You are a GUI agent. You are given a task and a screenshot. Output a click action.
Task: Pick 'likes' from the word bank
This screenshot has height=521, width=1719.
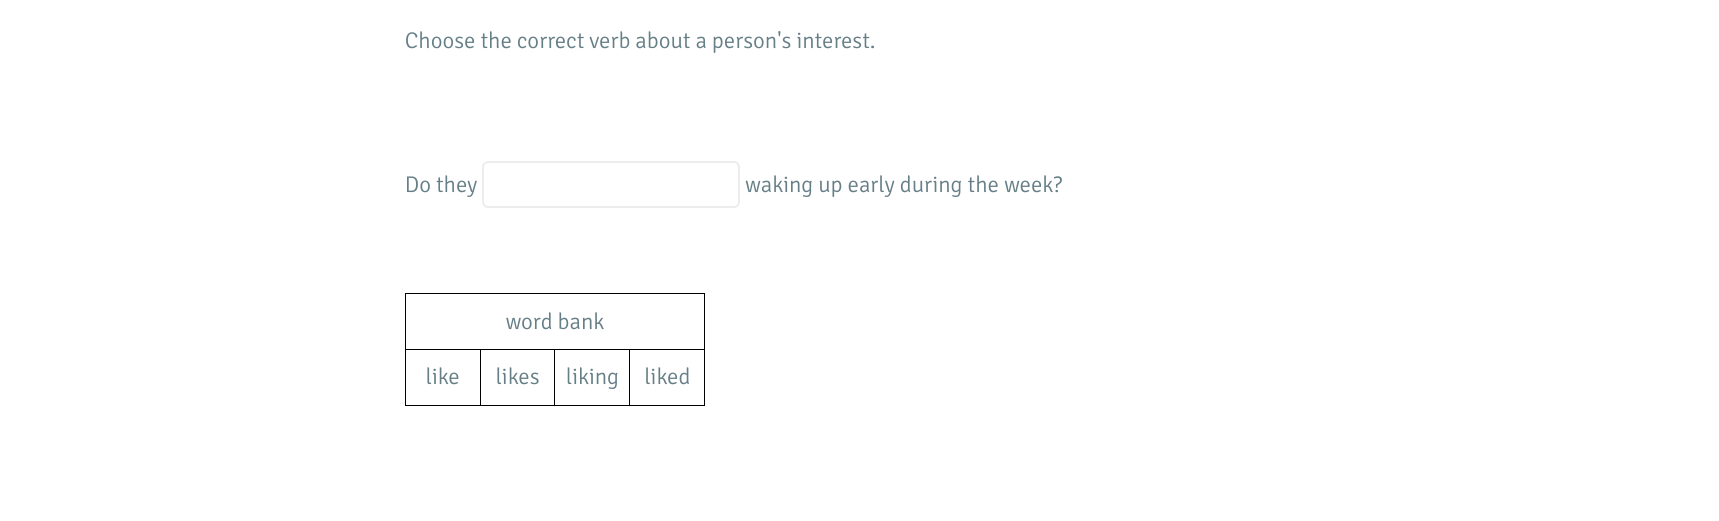[517, 377]
